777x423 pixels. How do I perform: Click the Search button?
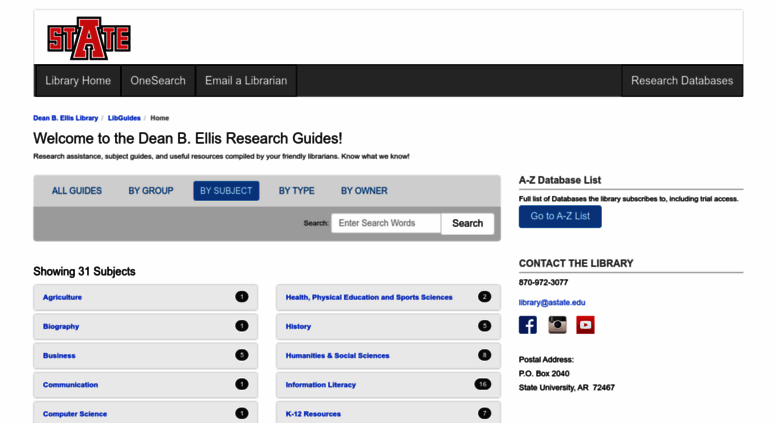click(467, 223)
